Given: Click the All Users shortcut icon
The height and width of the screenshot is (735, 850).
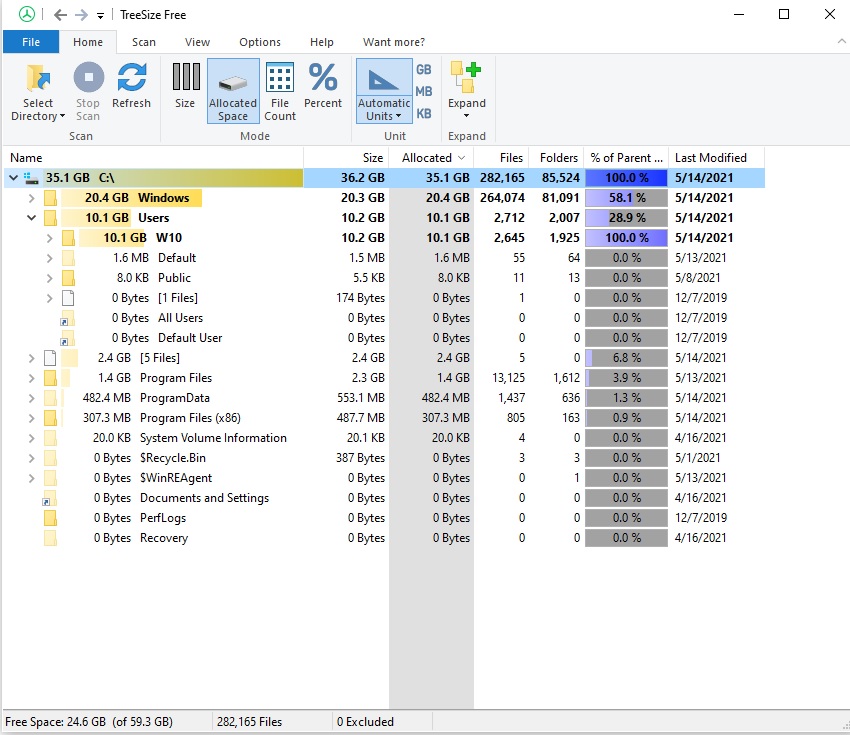Looking at the screenshot, I should [68, 318].
